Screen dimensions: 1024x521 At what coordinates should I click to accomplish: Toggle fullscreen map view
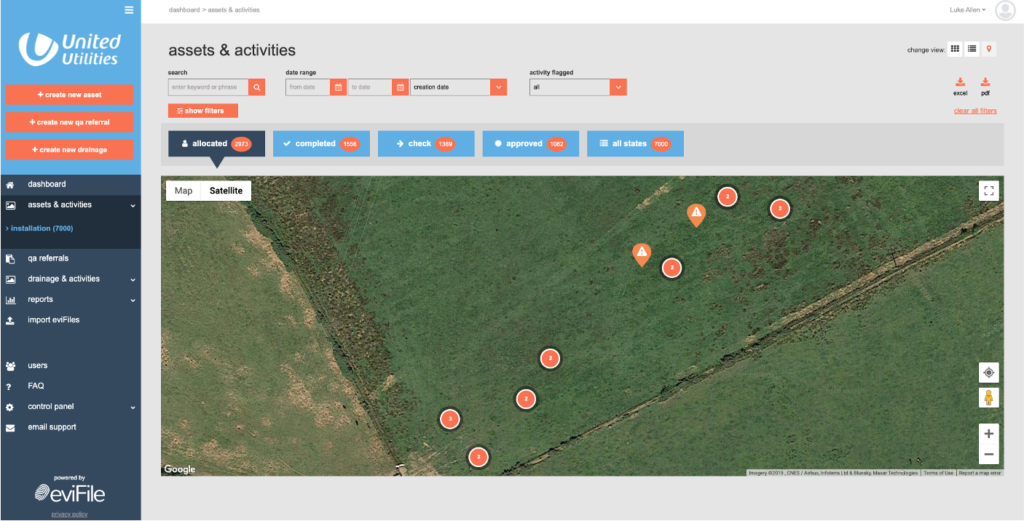(x=989, y=191)
